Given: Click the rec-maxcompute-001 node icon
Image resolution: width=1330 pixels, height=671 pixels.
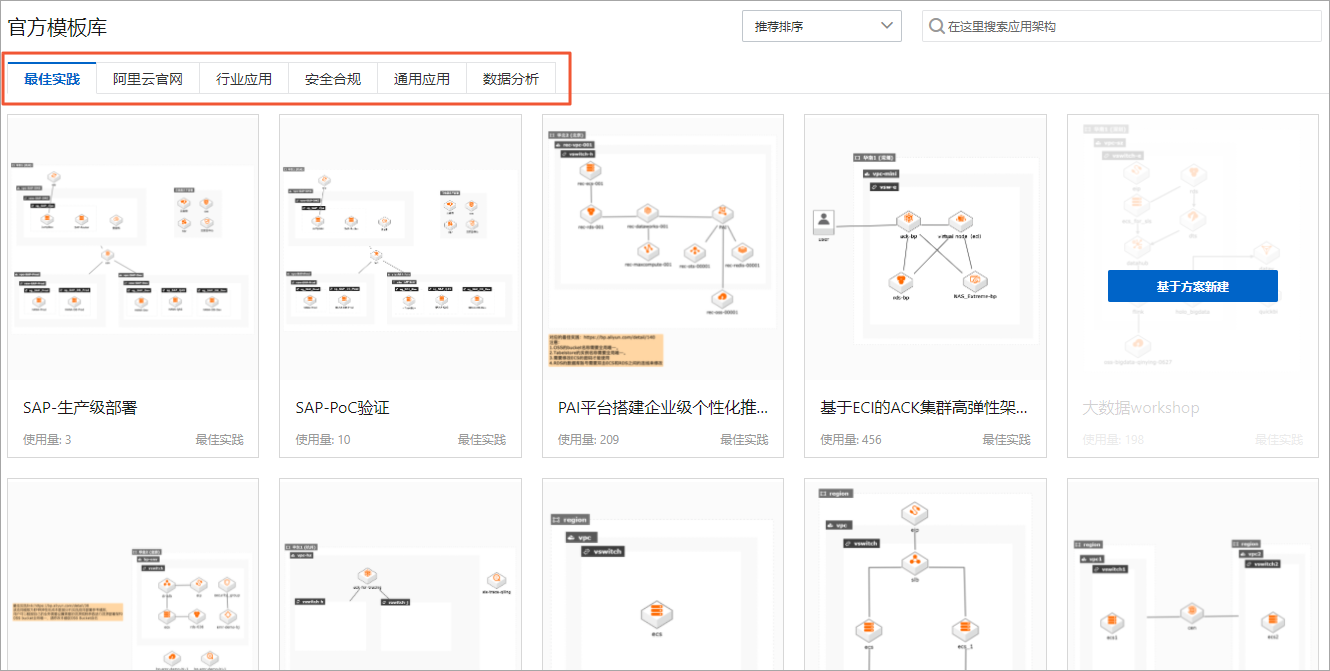Looking at the screenshot, I should click(x=648, y=250).
